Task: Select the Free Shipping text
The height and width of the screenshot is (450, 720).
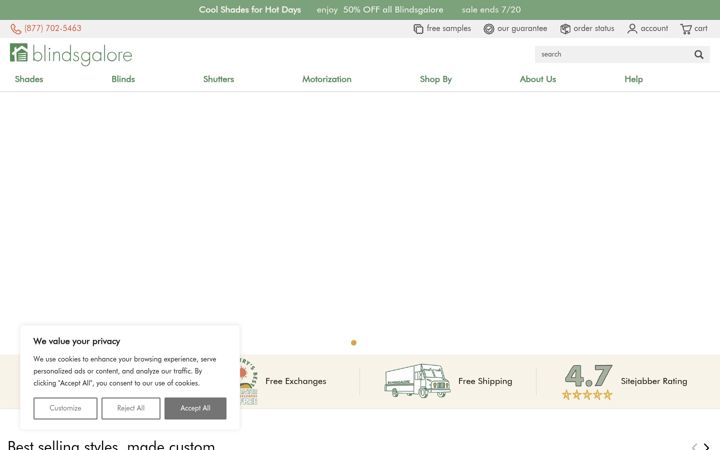Action: (485, 381)
